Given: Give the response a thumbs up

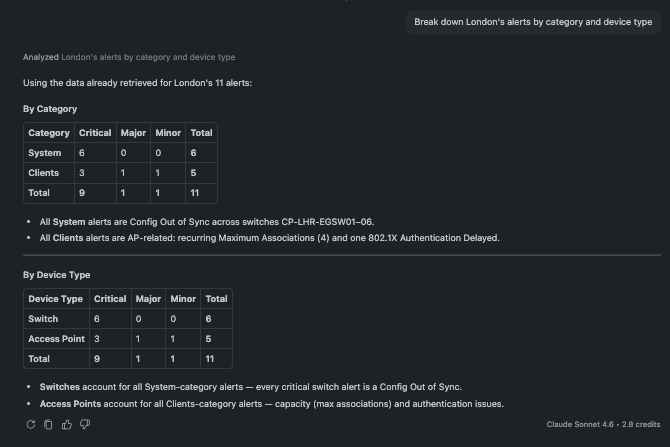Looking at the screenshot, I should click(67, 424).
